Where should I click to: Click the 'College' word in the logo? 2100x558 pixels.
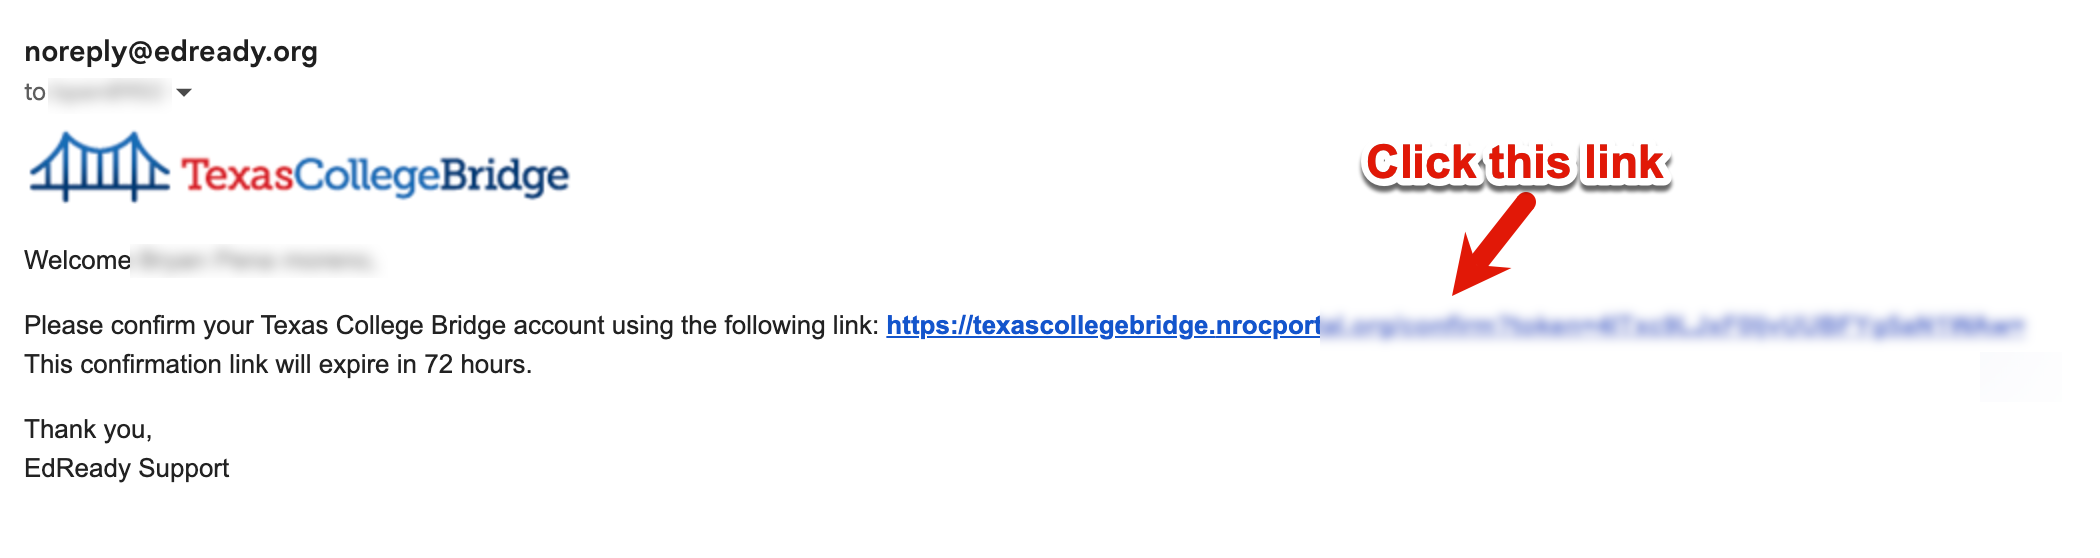367,176
